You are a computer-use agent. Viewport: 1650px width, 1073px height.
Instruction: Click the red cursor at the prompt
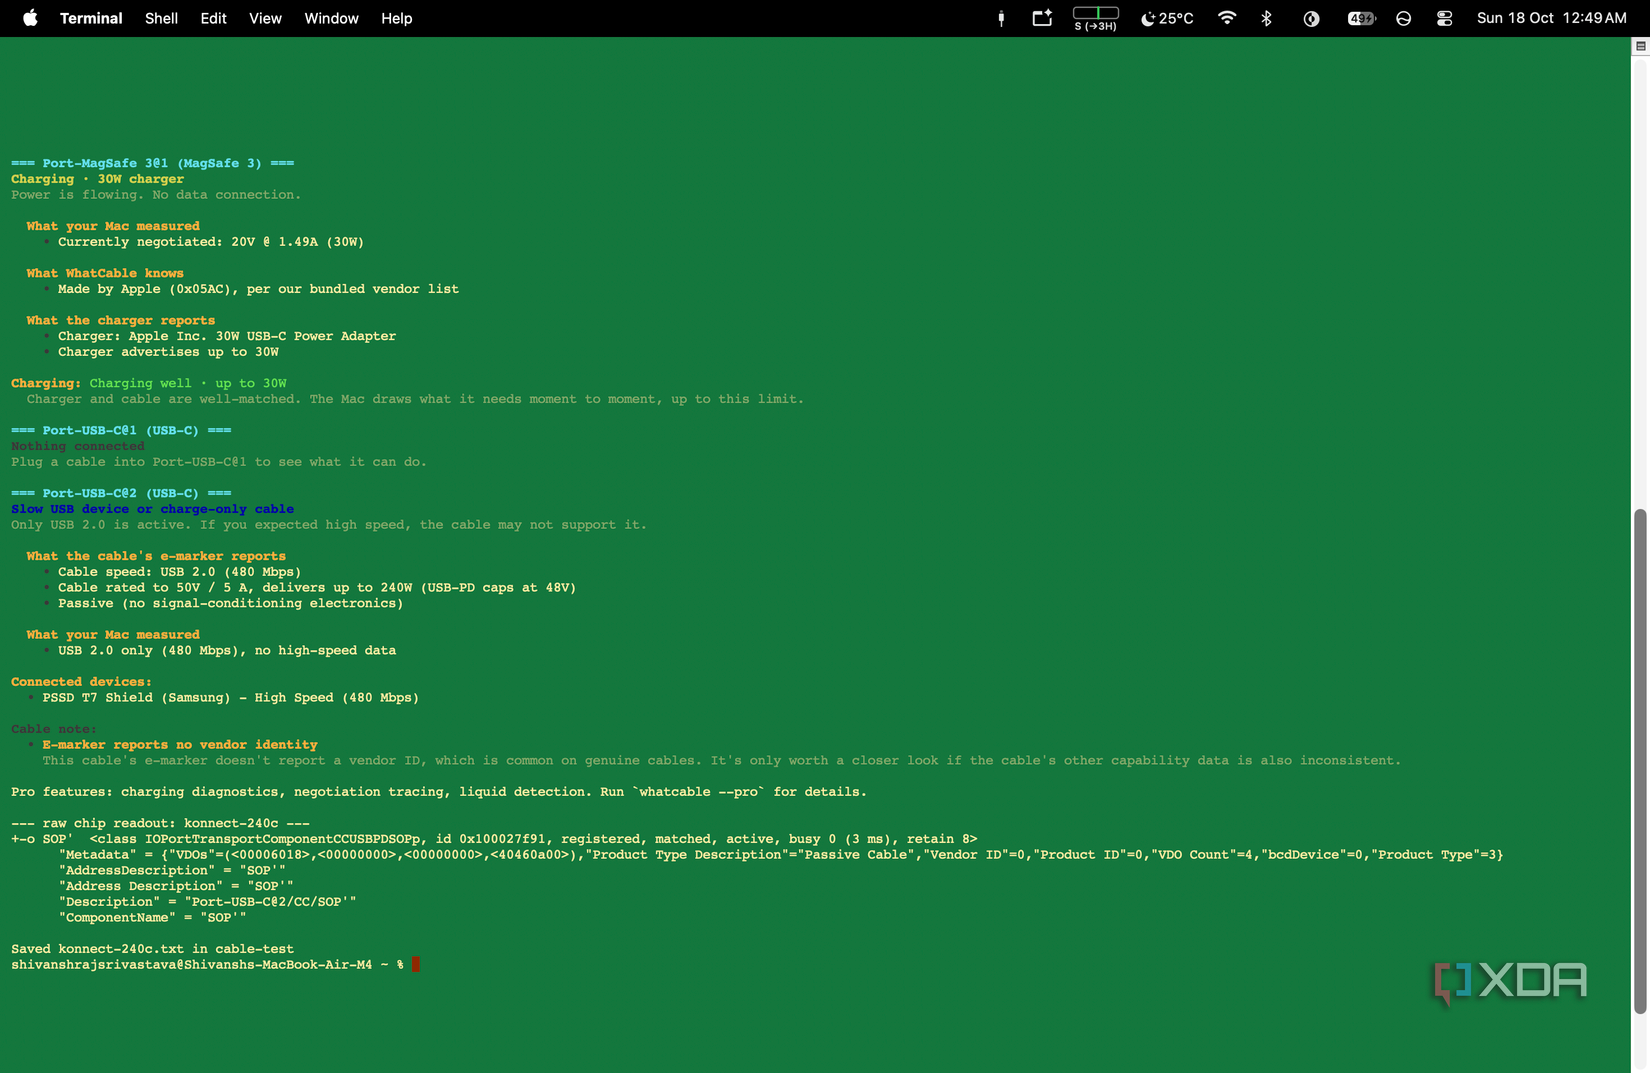pos(415,964)
